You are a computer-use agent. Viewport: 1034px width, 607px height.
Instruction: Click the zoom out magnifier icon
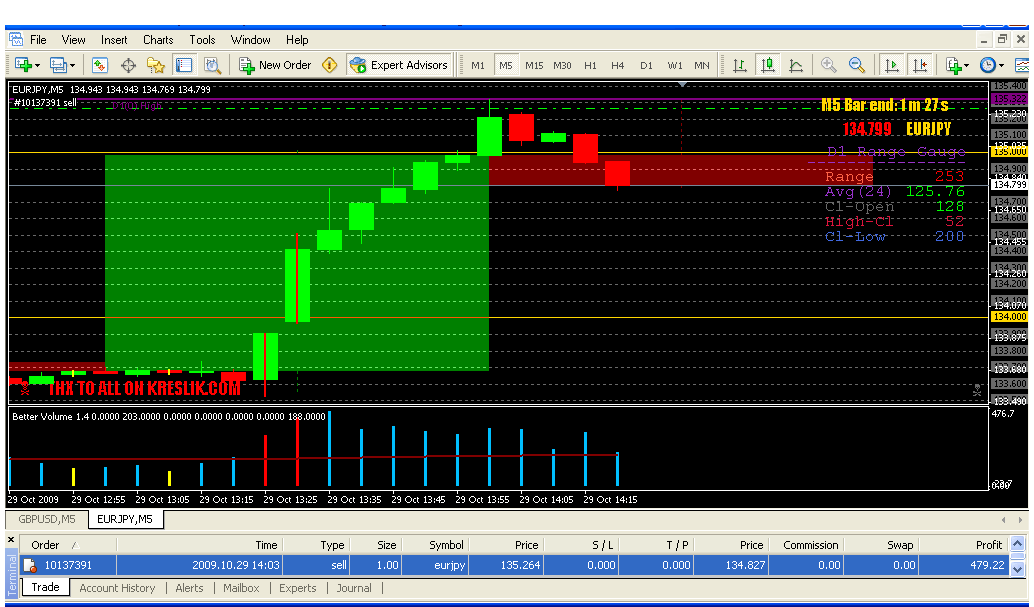tap(857, 65)
